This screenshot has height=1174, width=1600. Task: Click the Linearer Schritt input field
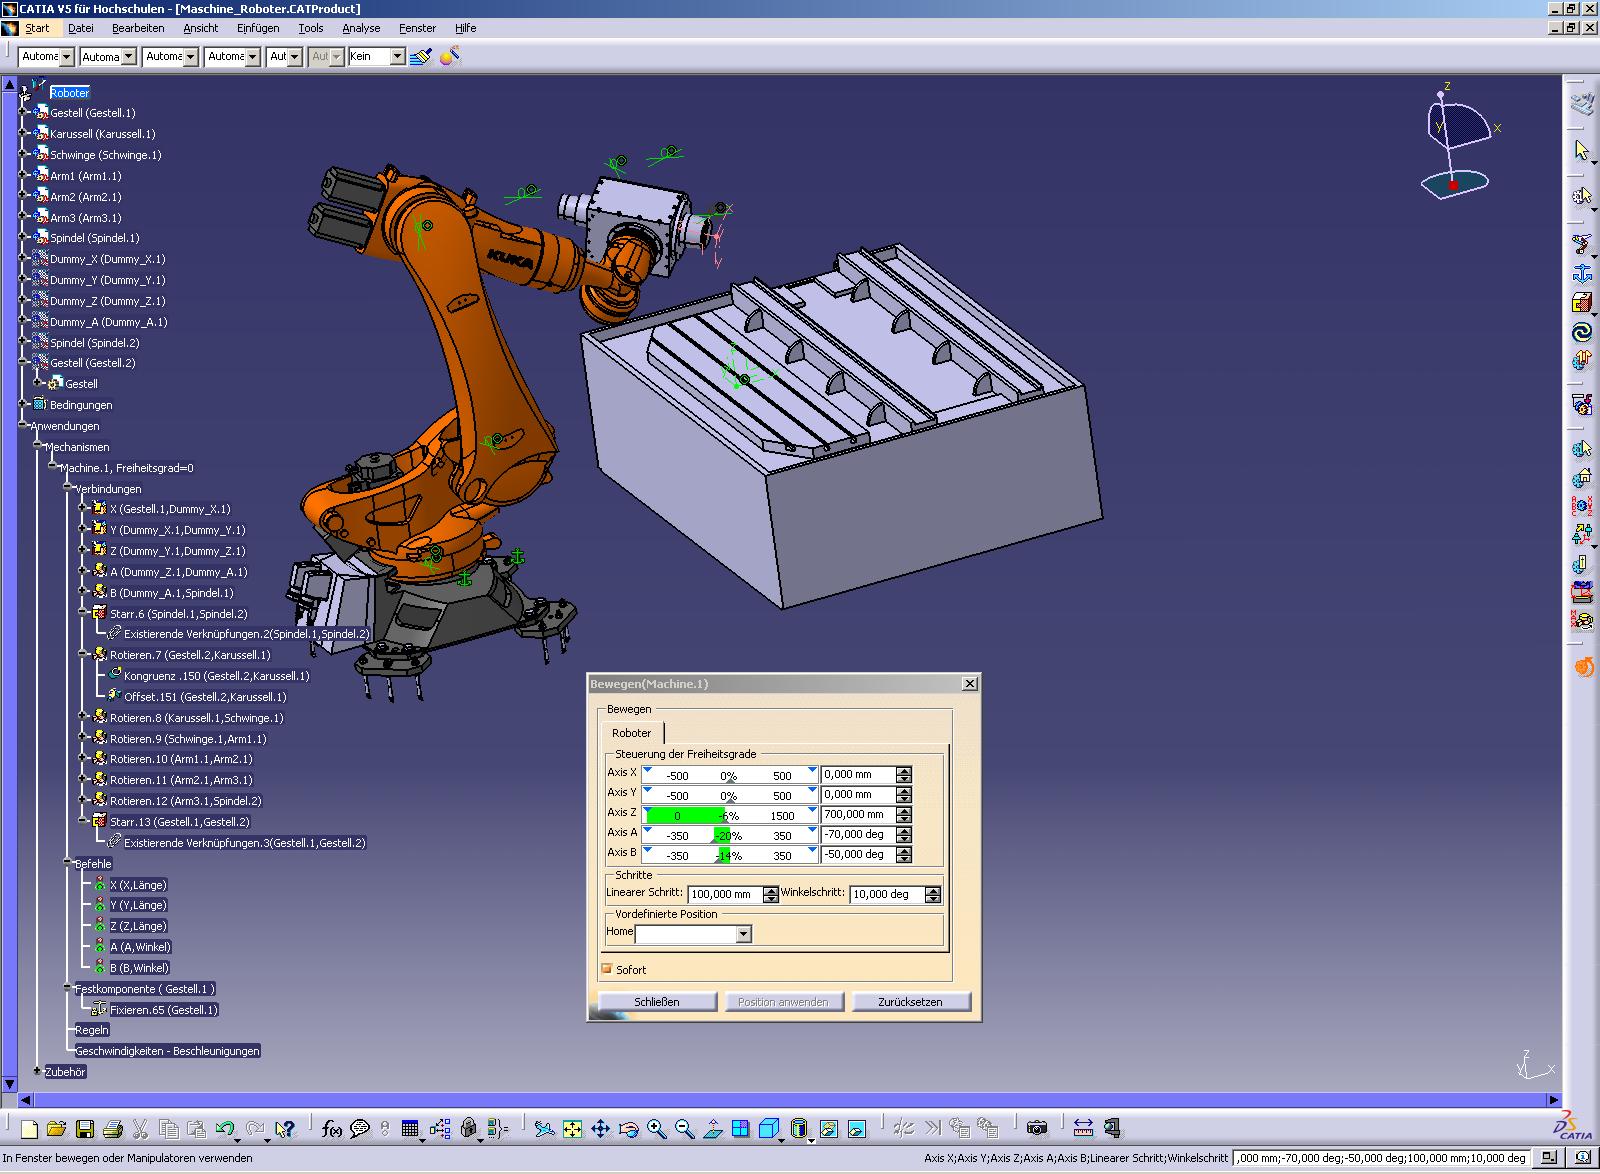725,894
